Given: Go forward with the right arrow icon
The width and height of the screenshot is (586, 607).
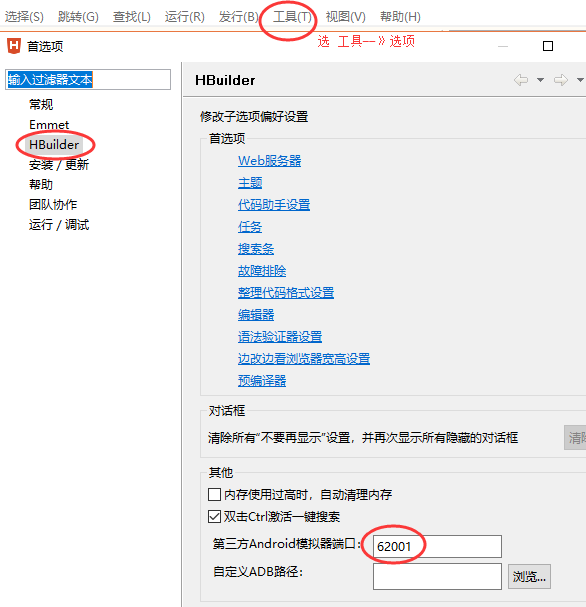Looking at the screenshot, I should tap(560, 80).
